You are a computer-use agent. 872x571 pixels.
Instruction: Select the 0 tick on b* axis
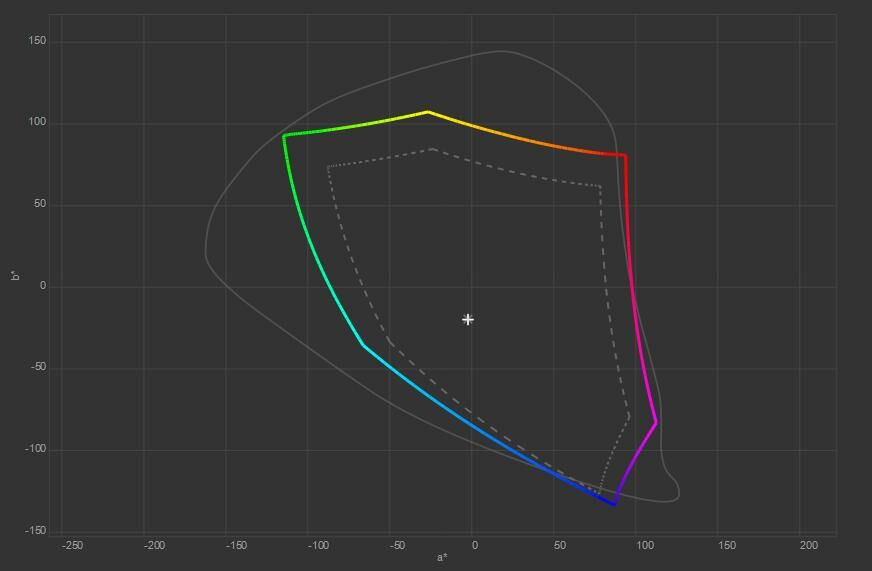click(x=43, y=286)
